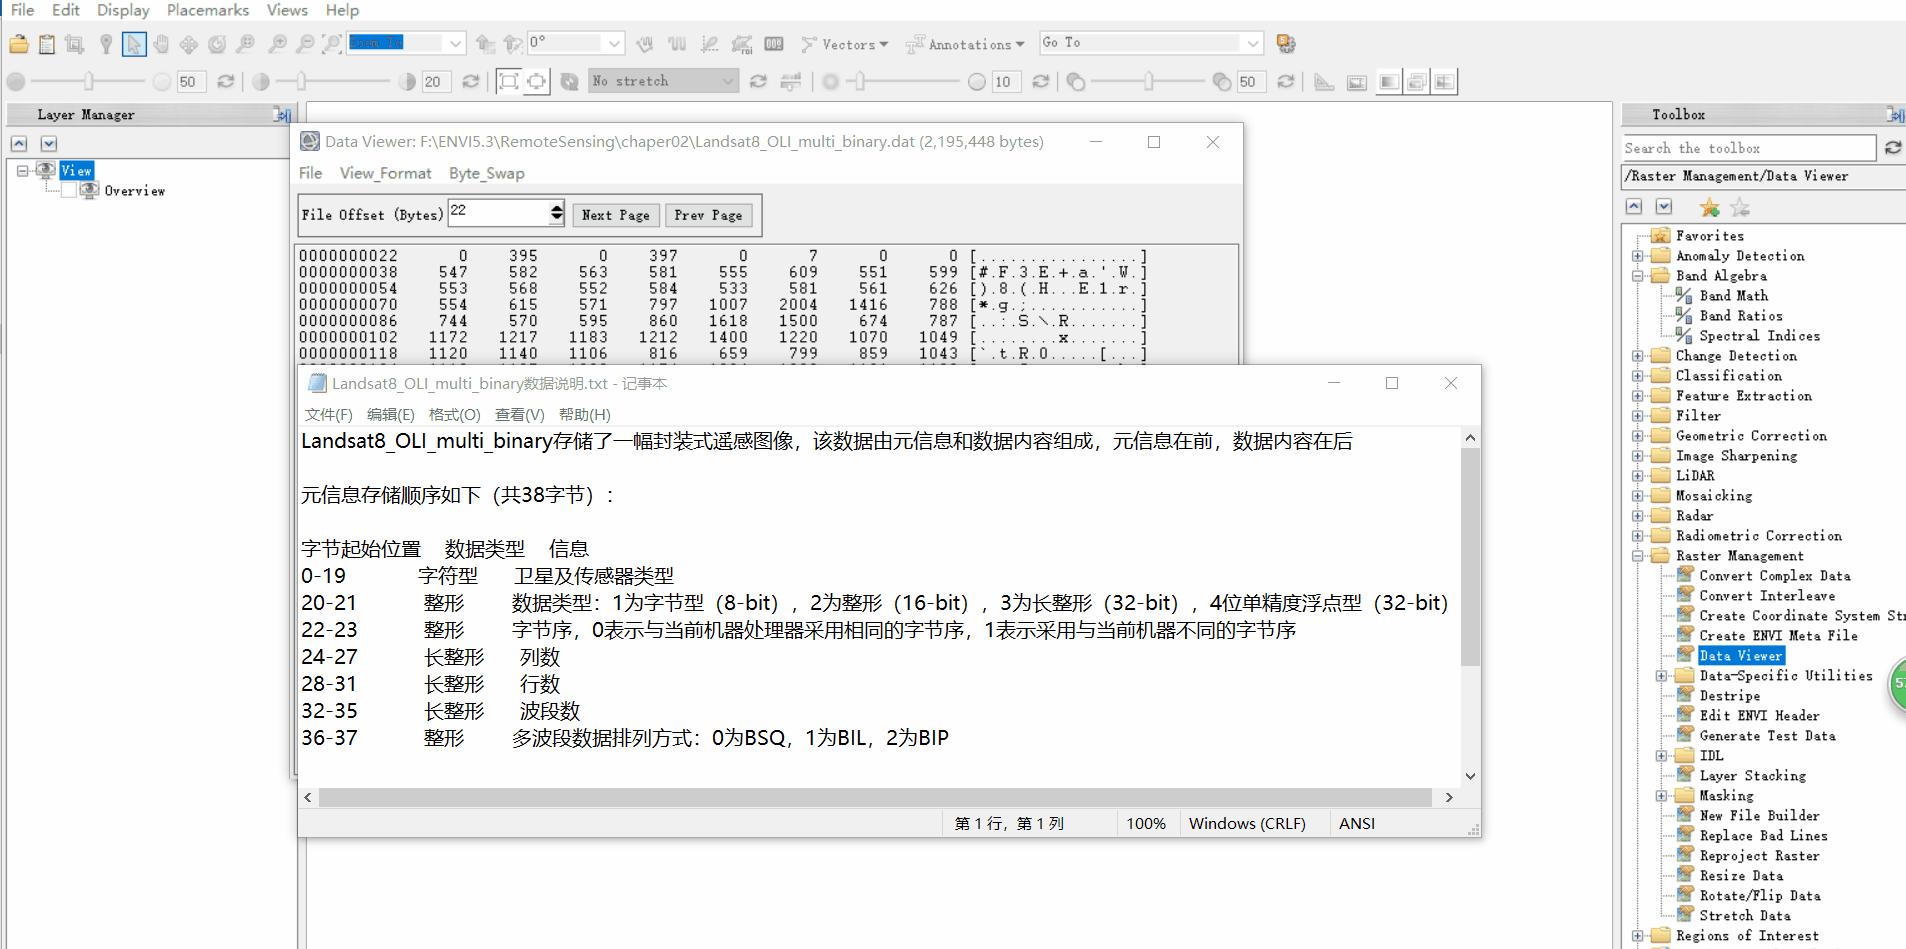Open the No stretch dropdown

728,81
